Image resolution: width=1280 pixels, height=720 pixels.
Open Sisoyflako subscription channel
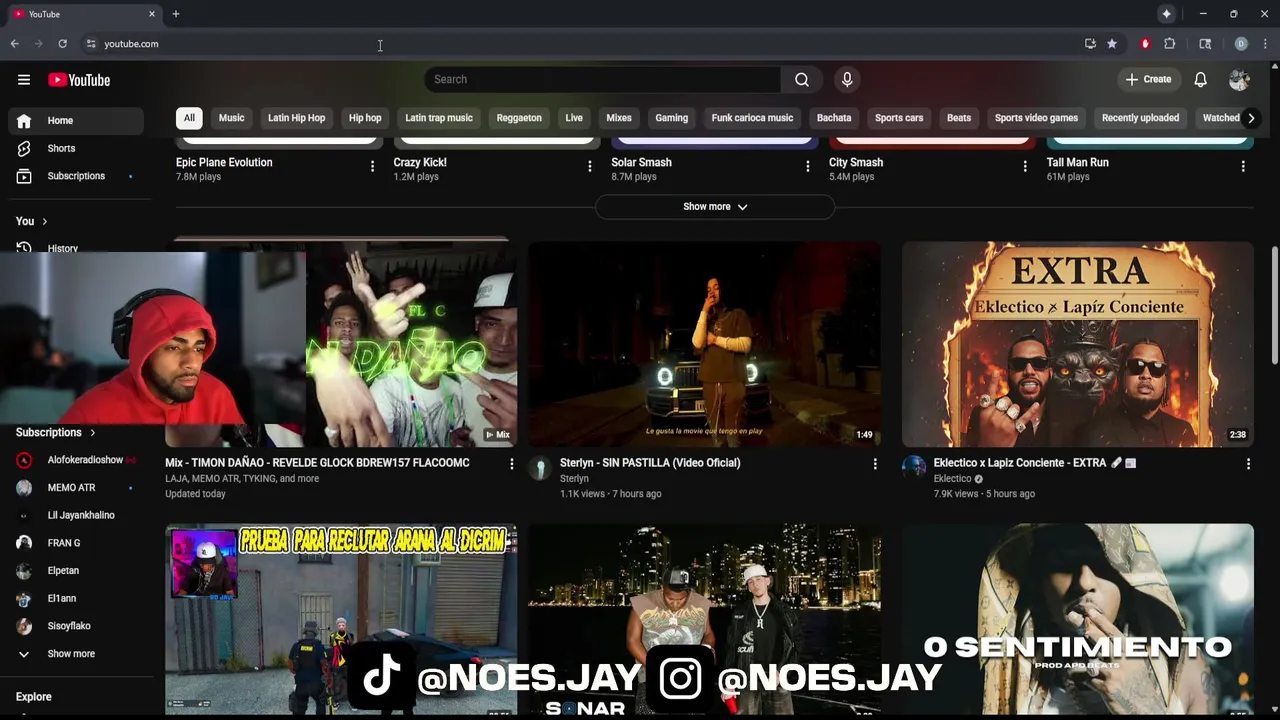(76, 626)
